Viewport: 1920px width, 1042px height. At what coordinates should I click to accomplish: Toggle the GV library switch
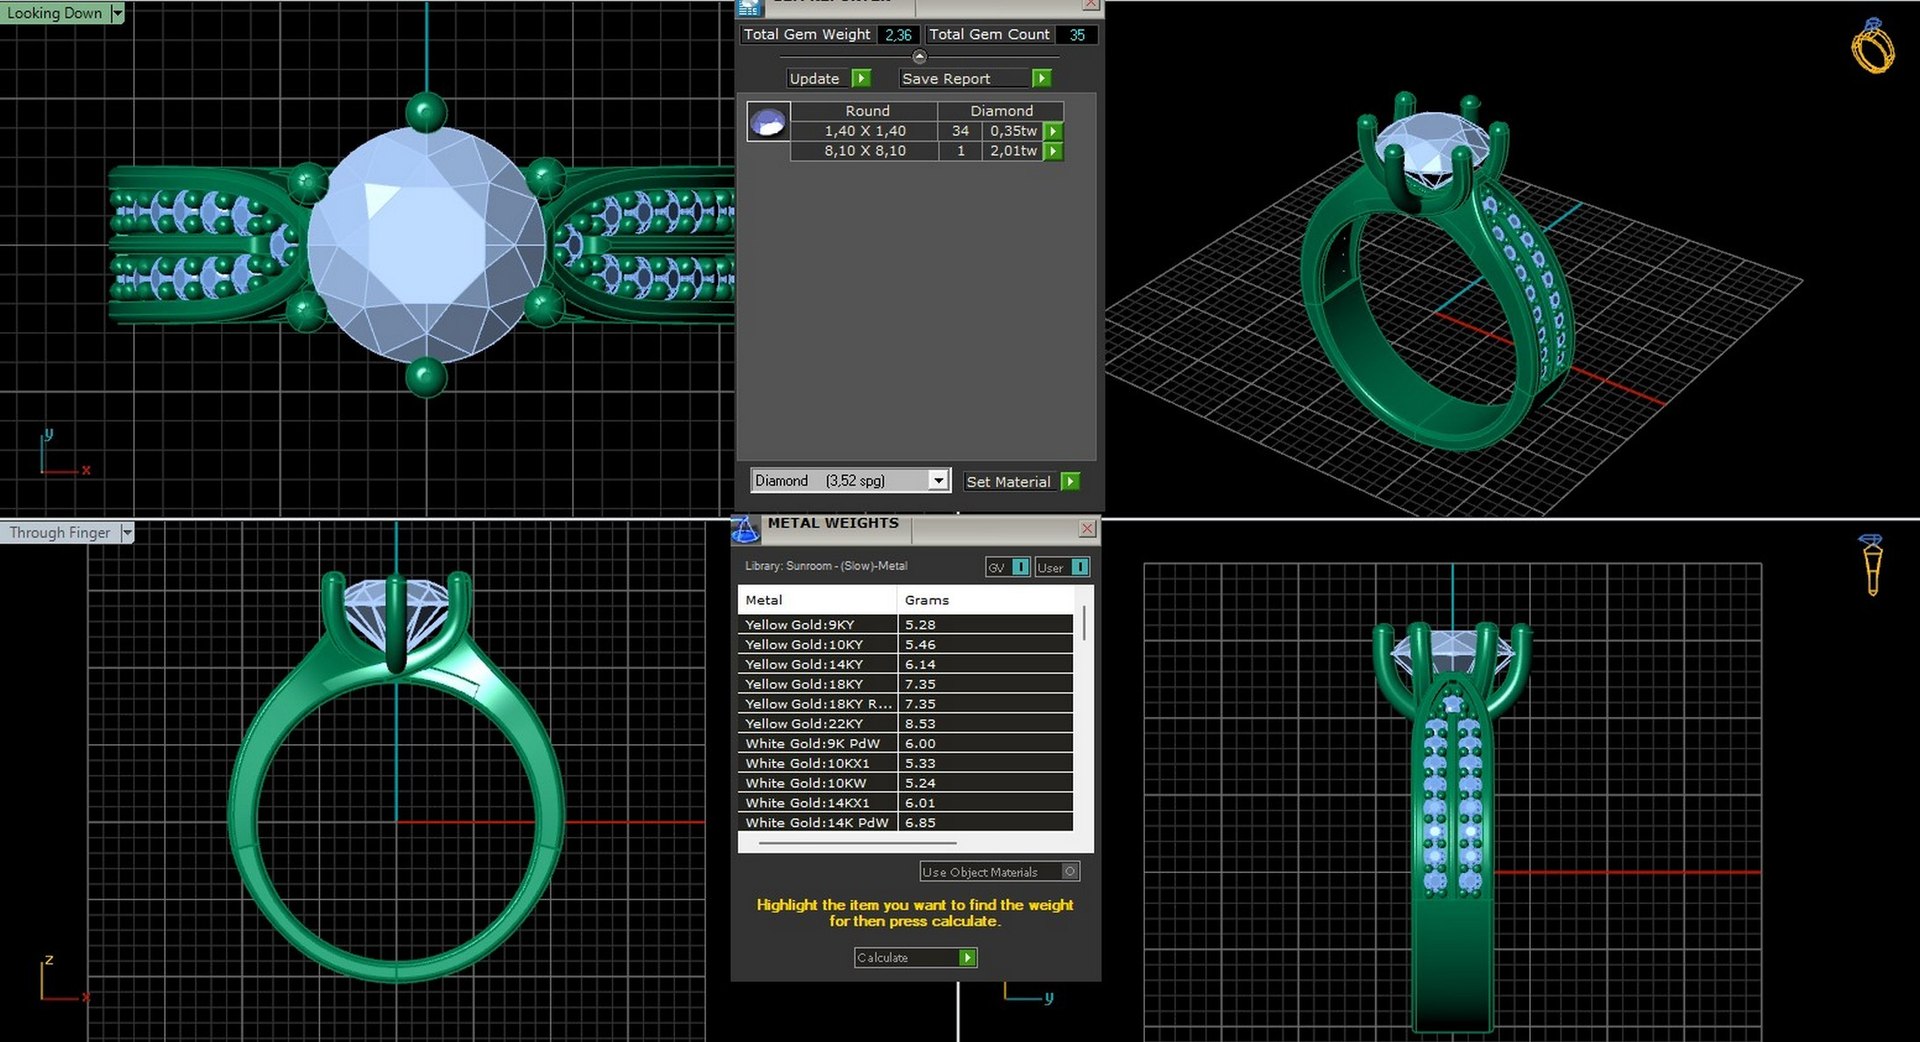click(1020, 567)
